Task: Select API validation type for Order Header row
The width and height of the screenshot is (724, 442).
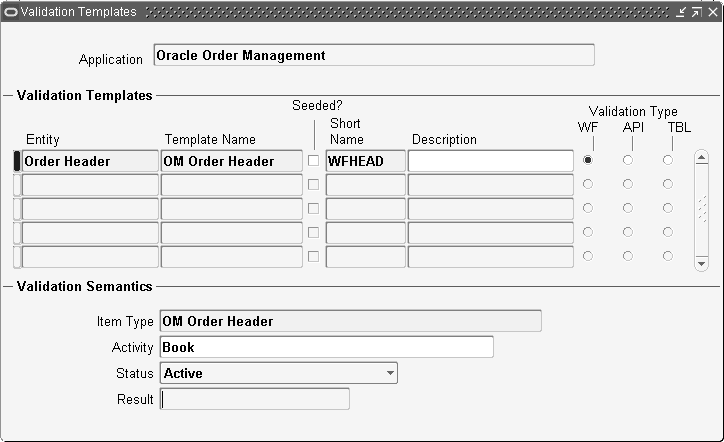Action: point(628,160)
